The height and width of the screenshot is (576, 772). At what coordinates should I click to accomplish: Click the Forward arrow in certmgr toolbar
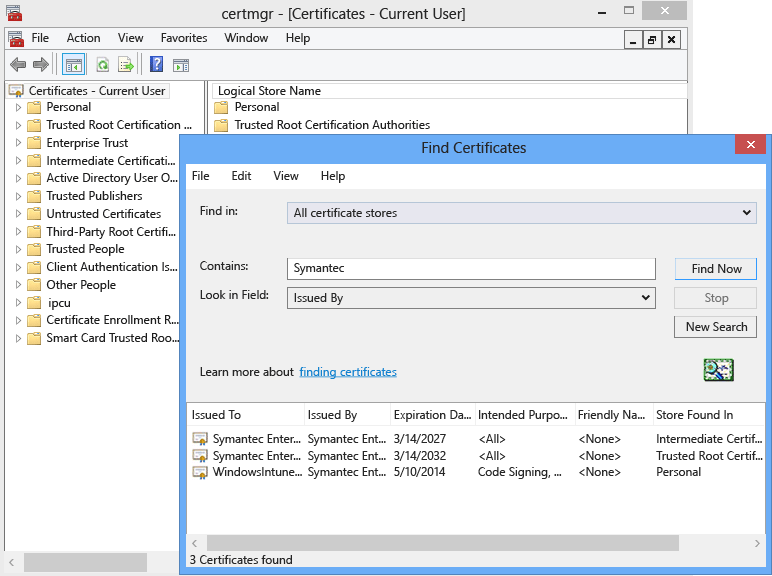pyautogui.click(x=41, y=64)
